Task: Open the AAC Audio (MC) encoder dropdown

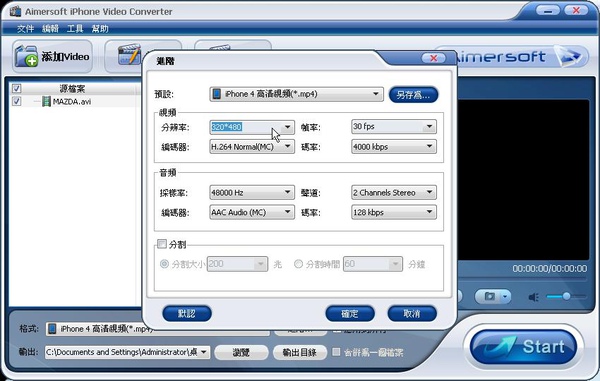Action: (252, 212)
